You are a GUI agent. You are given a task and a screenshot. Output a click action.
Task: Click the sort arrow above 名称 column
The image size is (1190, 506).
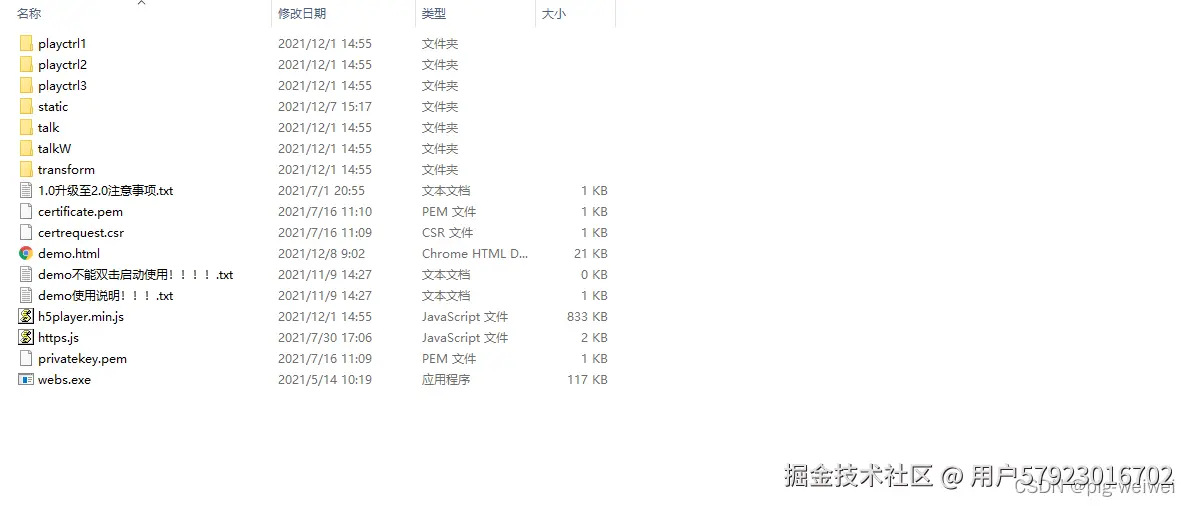[141, 2]
